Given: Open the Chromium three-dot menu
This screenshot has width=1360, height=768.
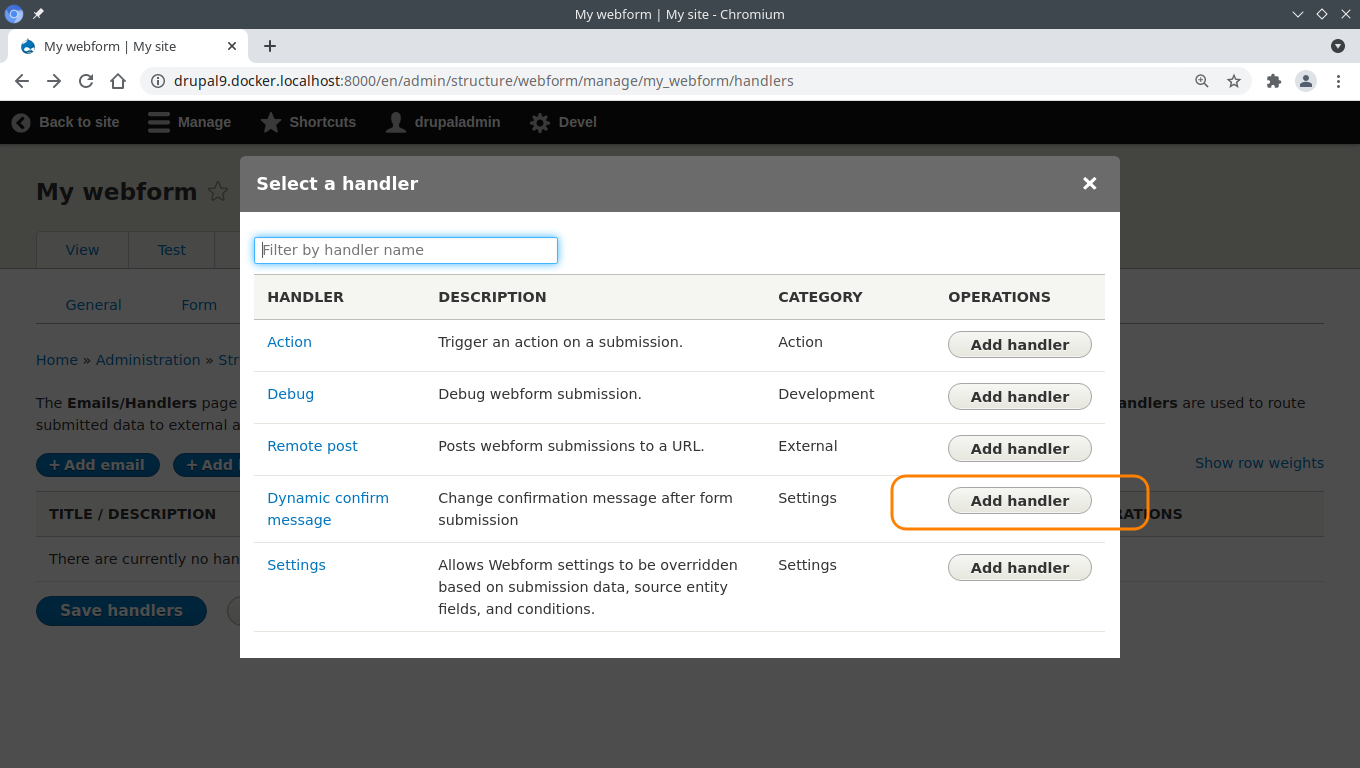Looking at the screenshot, I should click(x=1339, y=81).
